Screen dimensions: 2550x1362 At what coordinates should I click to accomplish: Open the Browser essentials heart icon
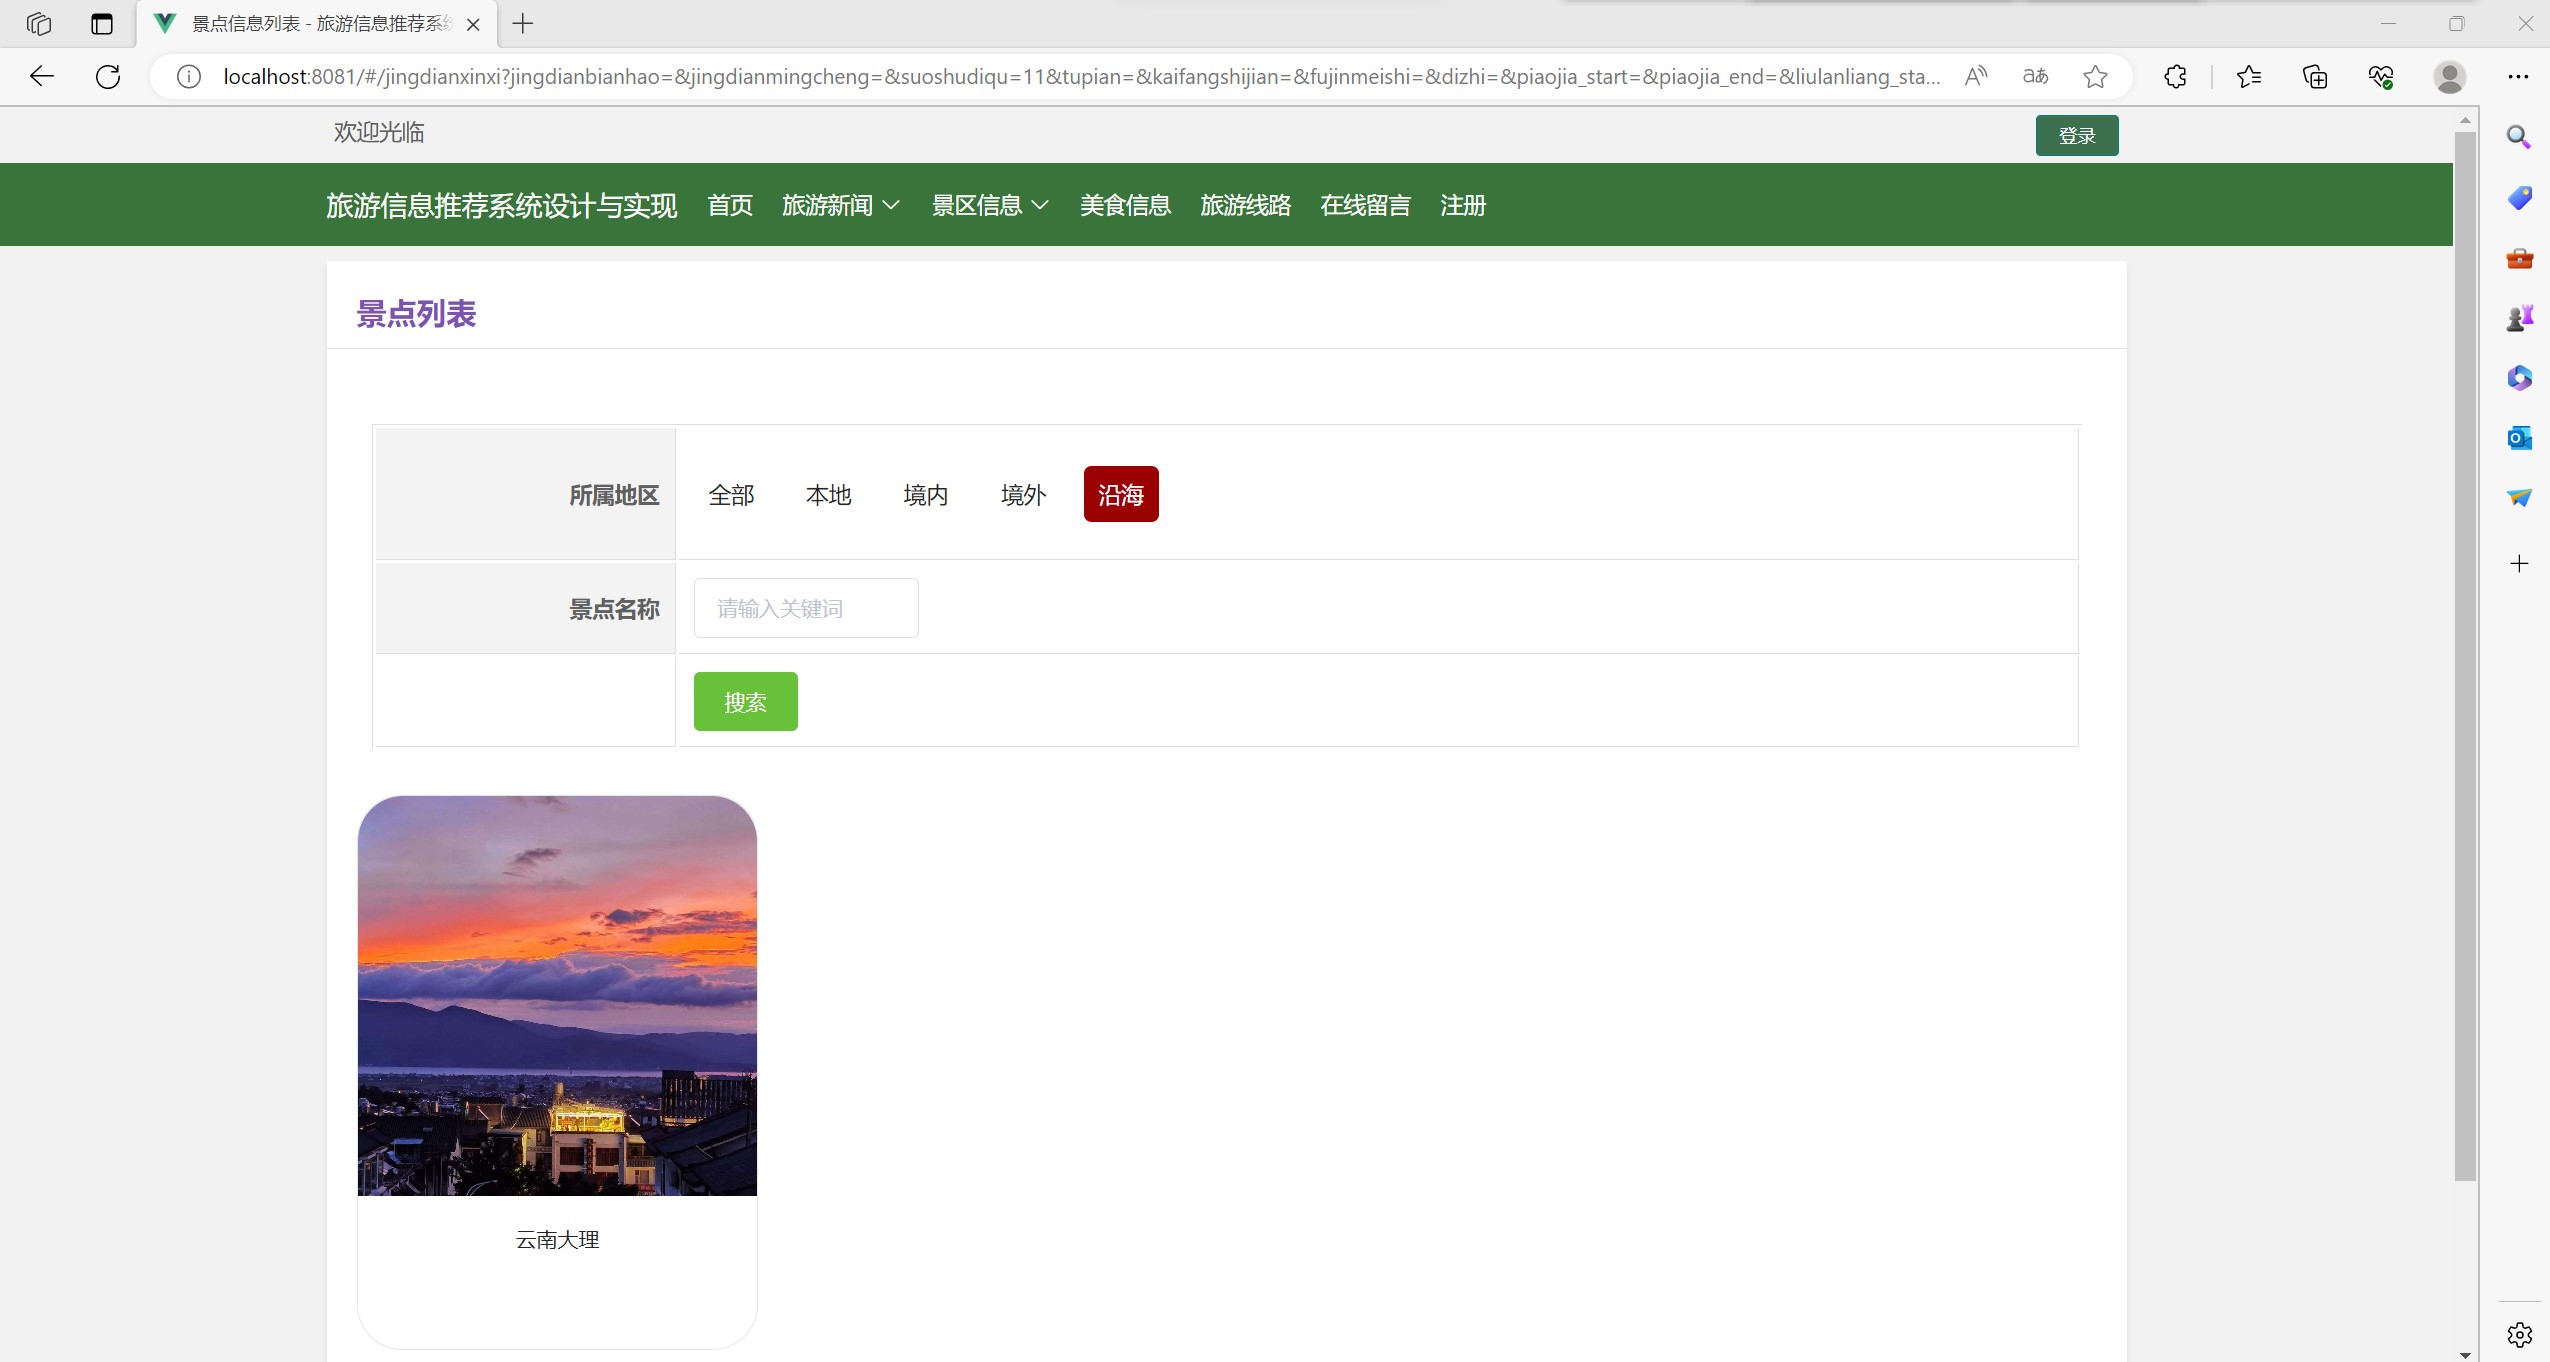(x=2381, y=76)
